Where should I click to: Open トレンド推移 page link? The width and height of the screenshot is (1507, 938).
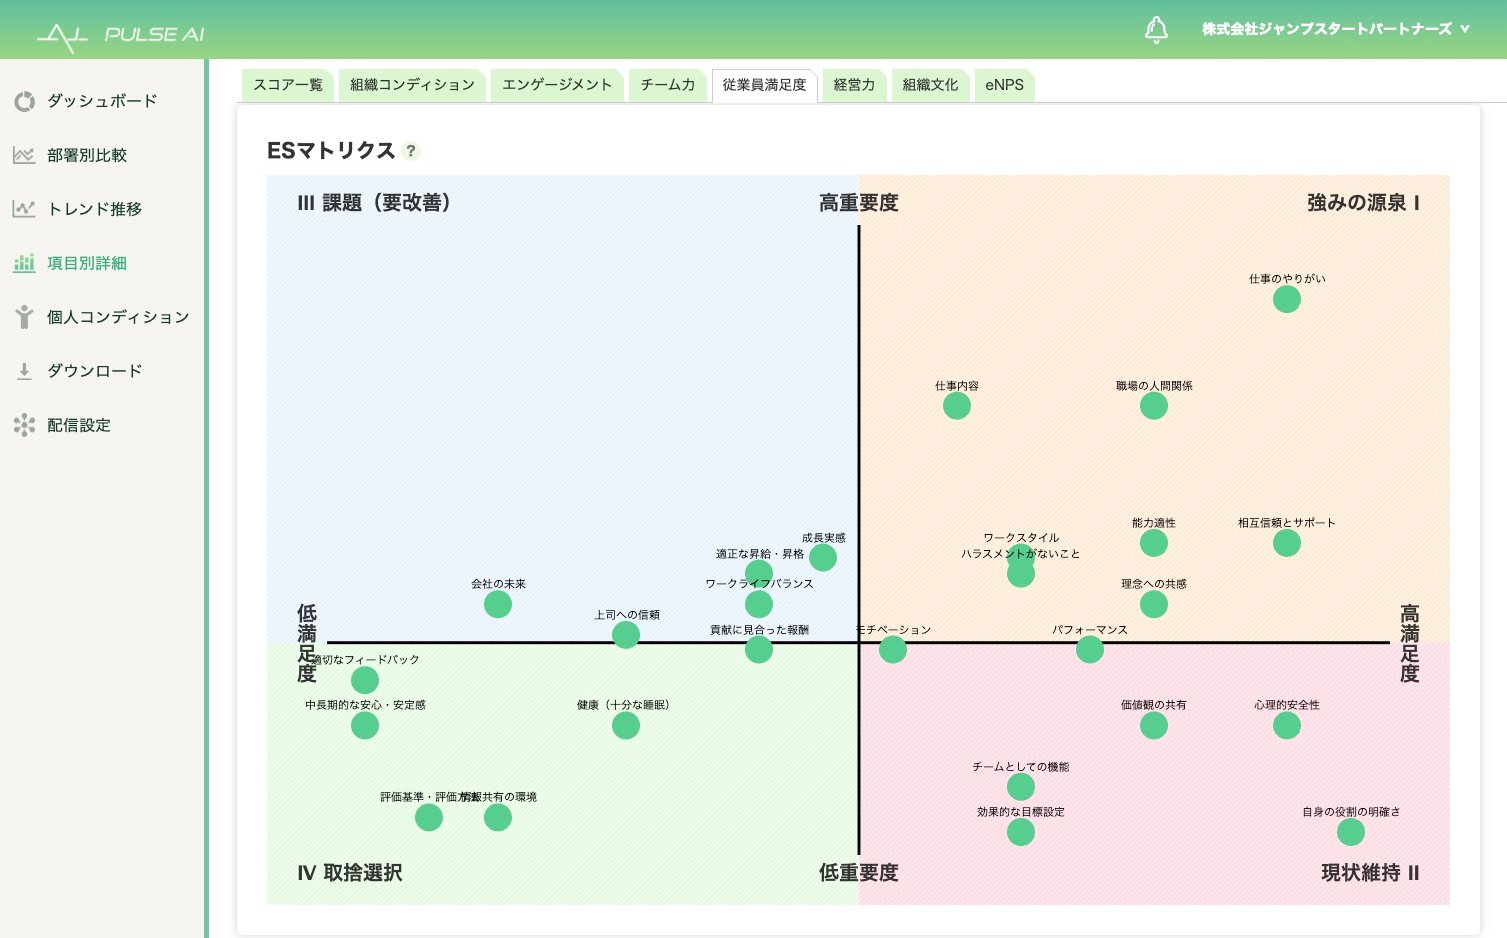[x=95, y=209]
